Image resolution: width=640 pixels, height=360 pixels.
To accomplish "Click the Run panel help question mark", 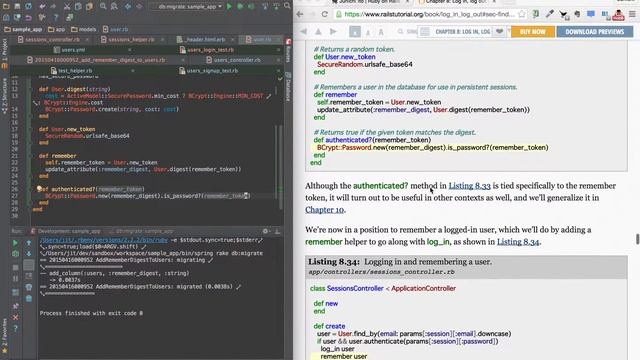I will tap(15, 328).
